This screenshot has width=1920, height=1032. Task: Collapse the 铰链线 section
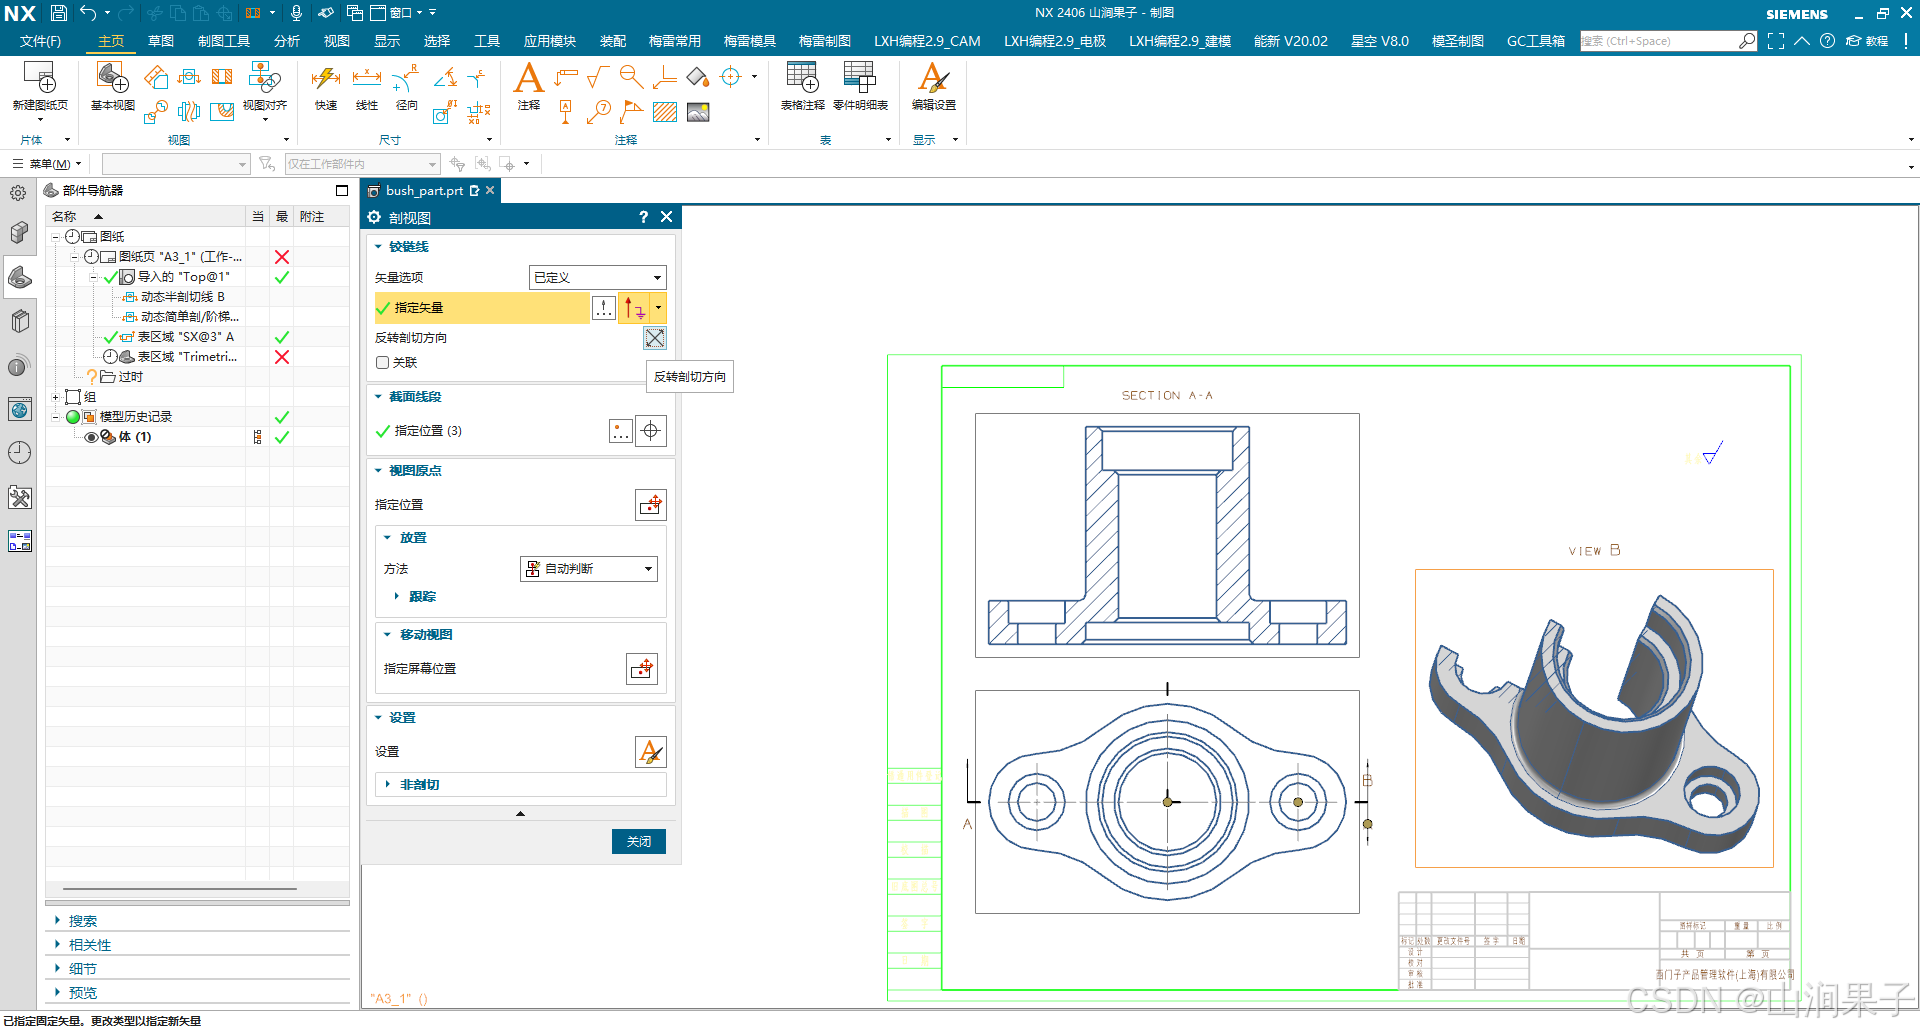coord(378,247)
